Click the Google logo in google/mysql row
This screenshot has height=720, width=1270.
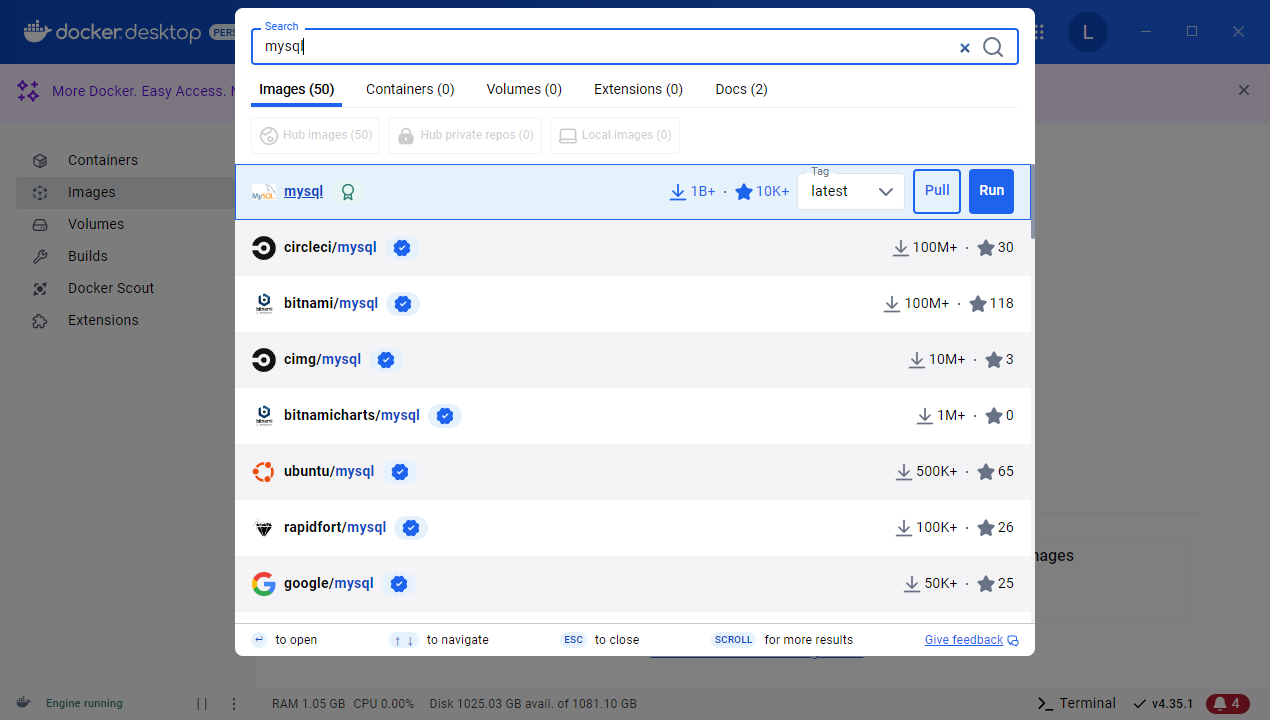[264, 584]
